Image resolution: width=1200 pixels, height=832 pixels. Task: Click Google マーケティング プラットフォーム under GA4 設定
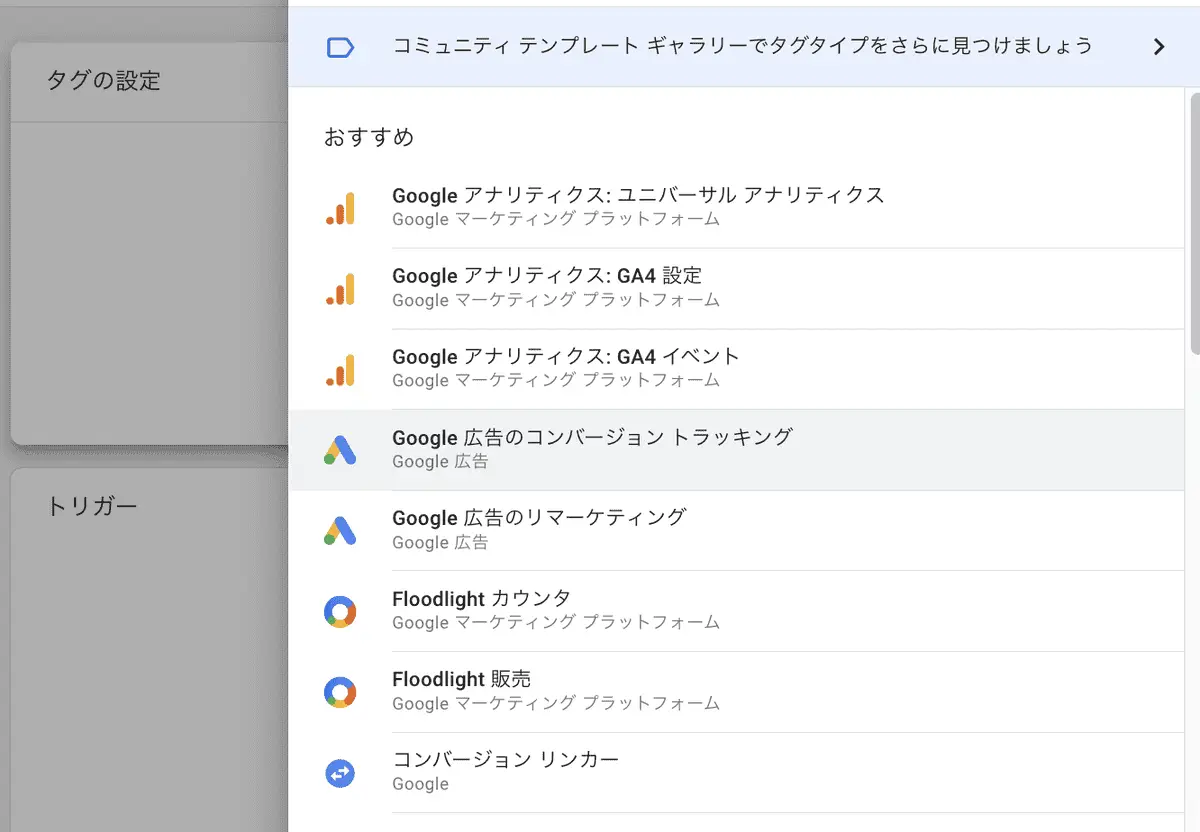pyautogui.click(x=556, y=300)
